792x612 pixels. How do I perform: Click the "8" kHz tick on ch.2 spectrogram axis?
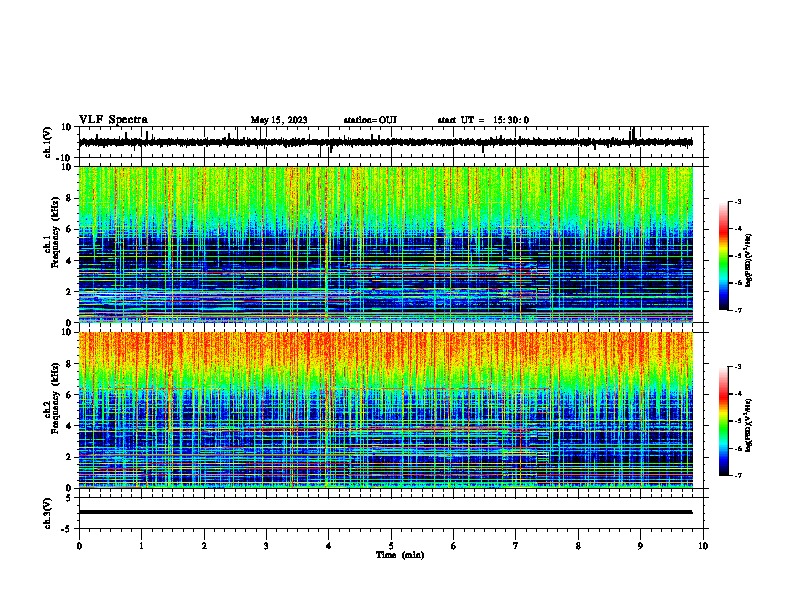point(70,364)
